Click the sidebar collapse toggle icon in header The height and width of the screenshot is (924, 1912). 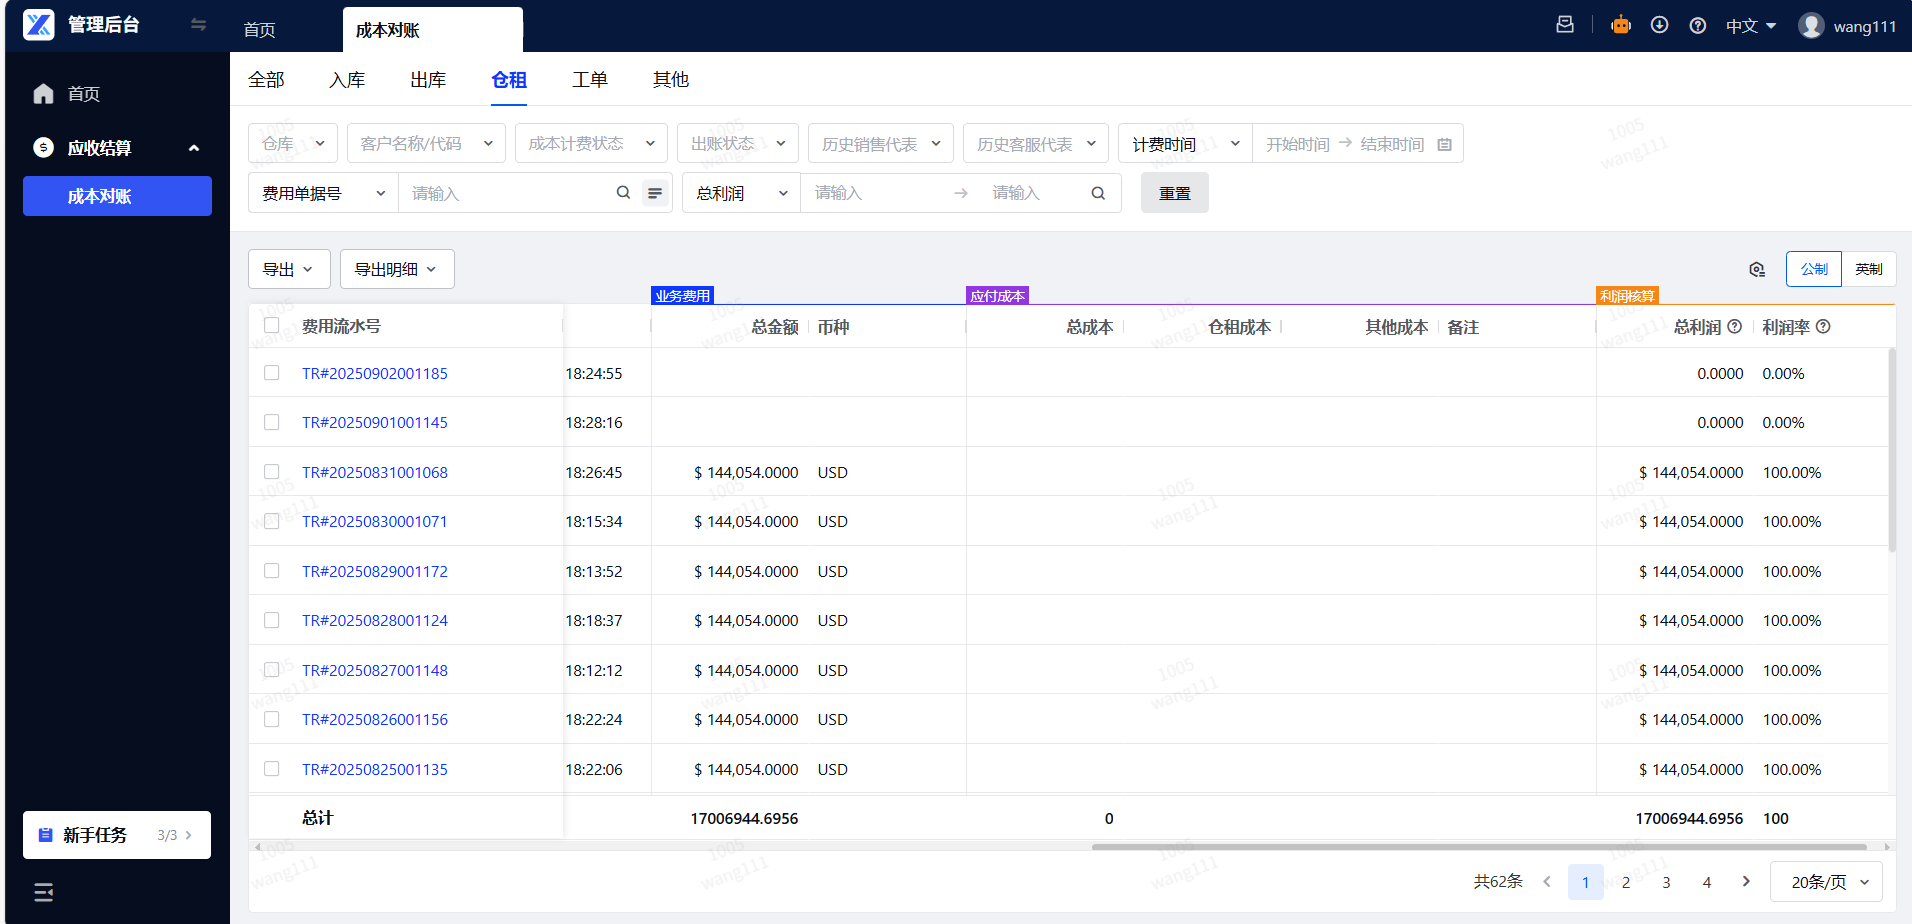click(198, 25)
